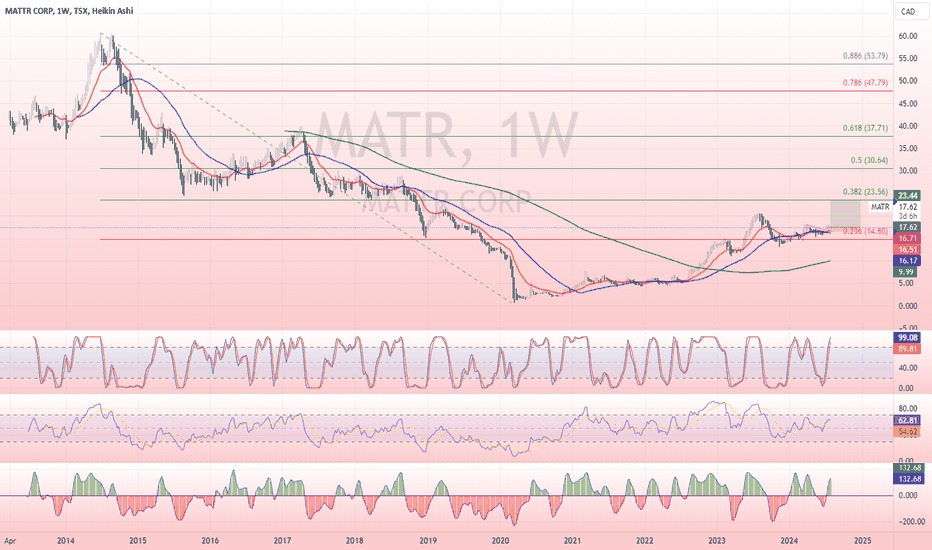Click the 35.00 price axis label
This screenshot has height=550, width=932.
click(x=908, y=149)
